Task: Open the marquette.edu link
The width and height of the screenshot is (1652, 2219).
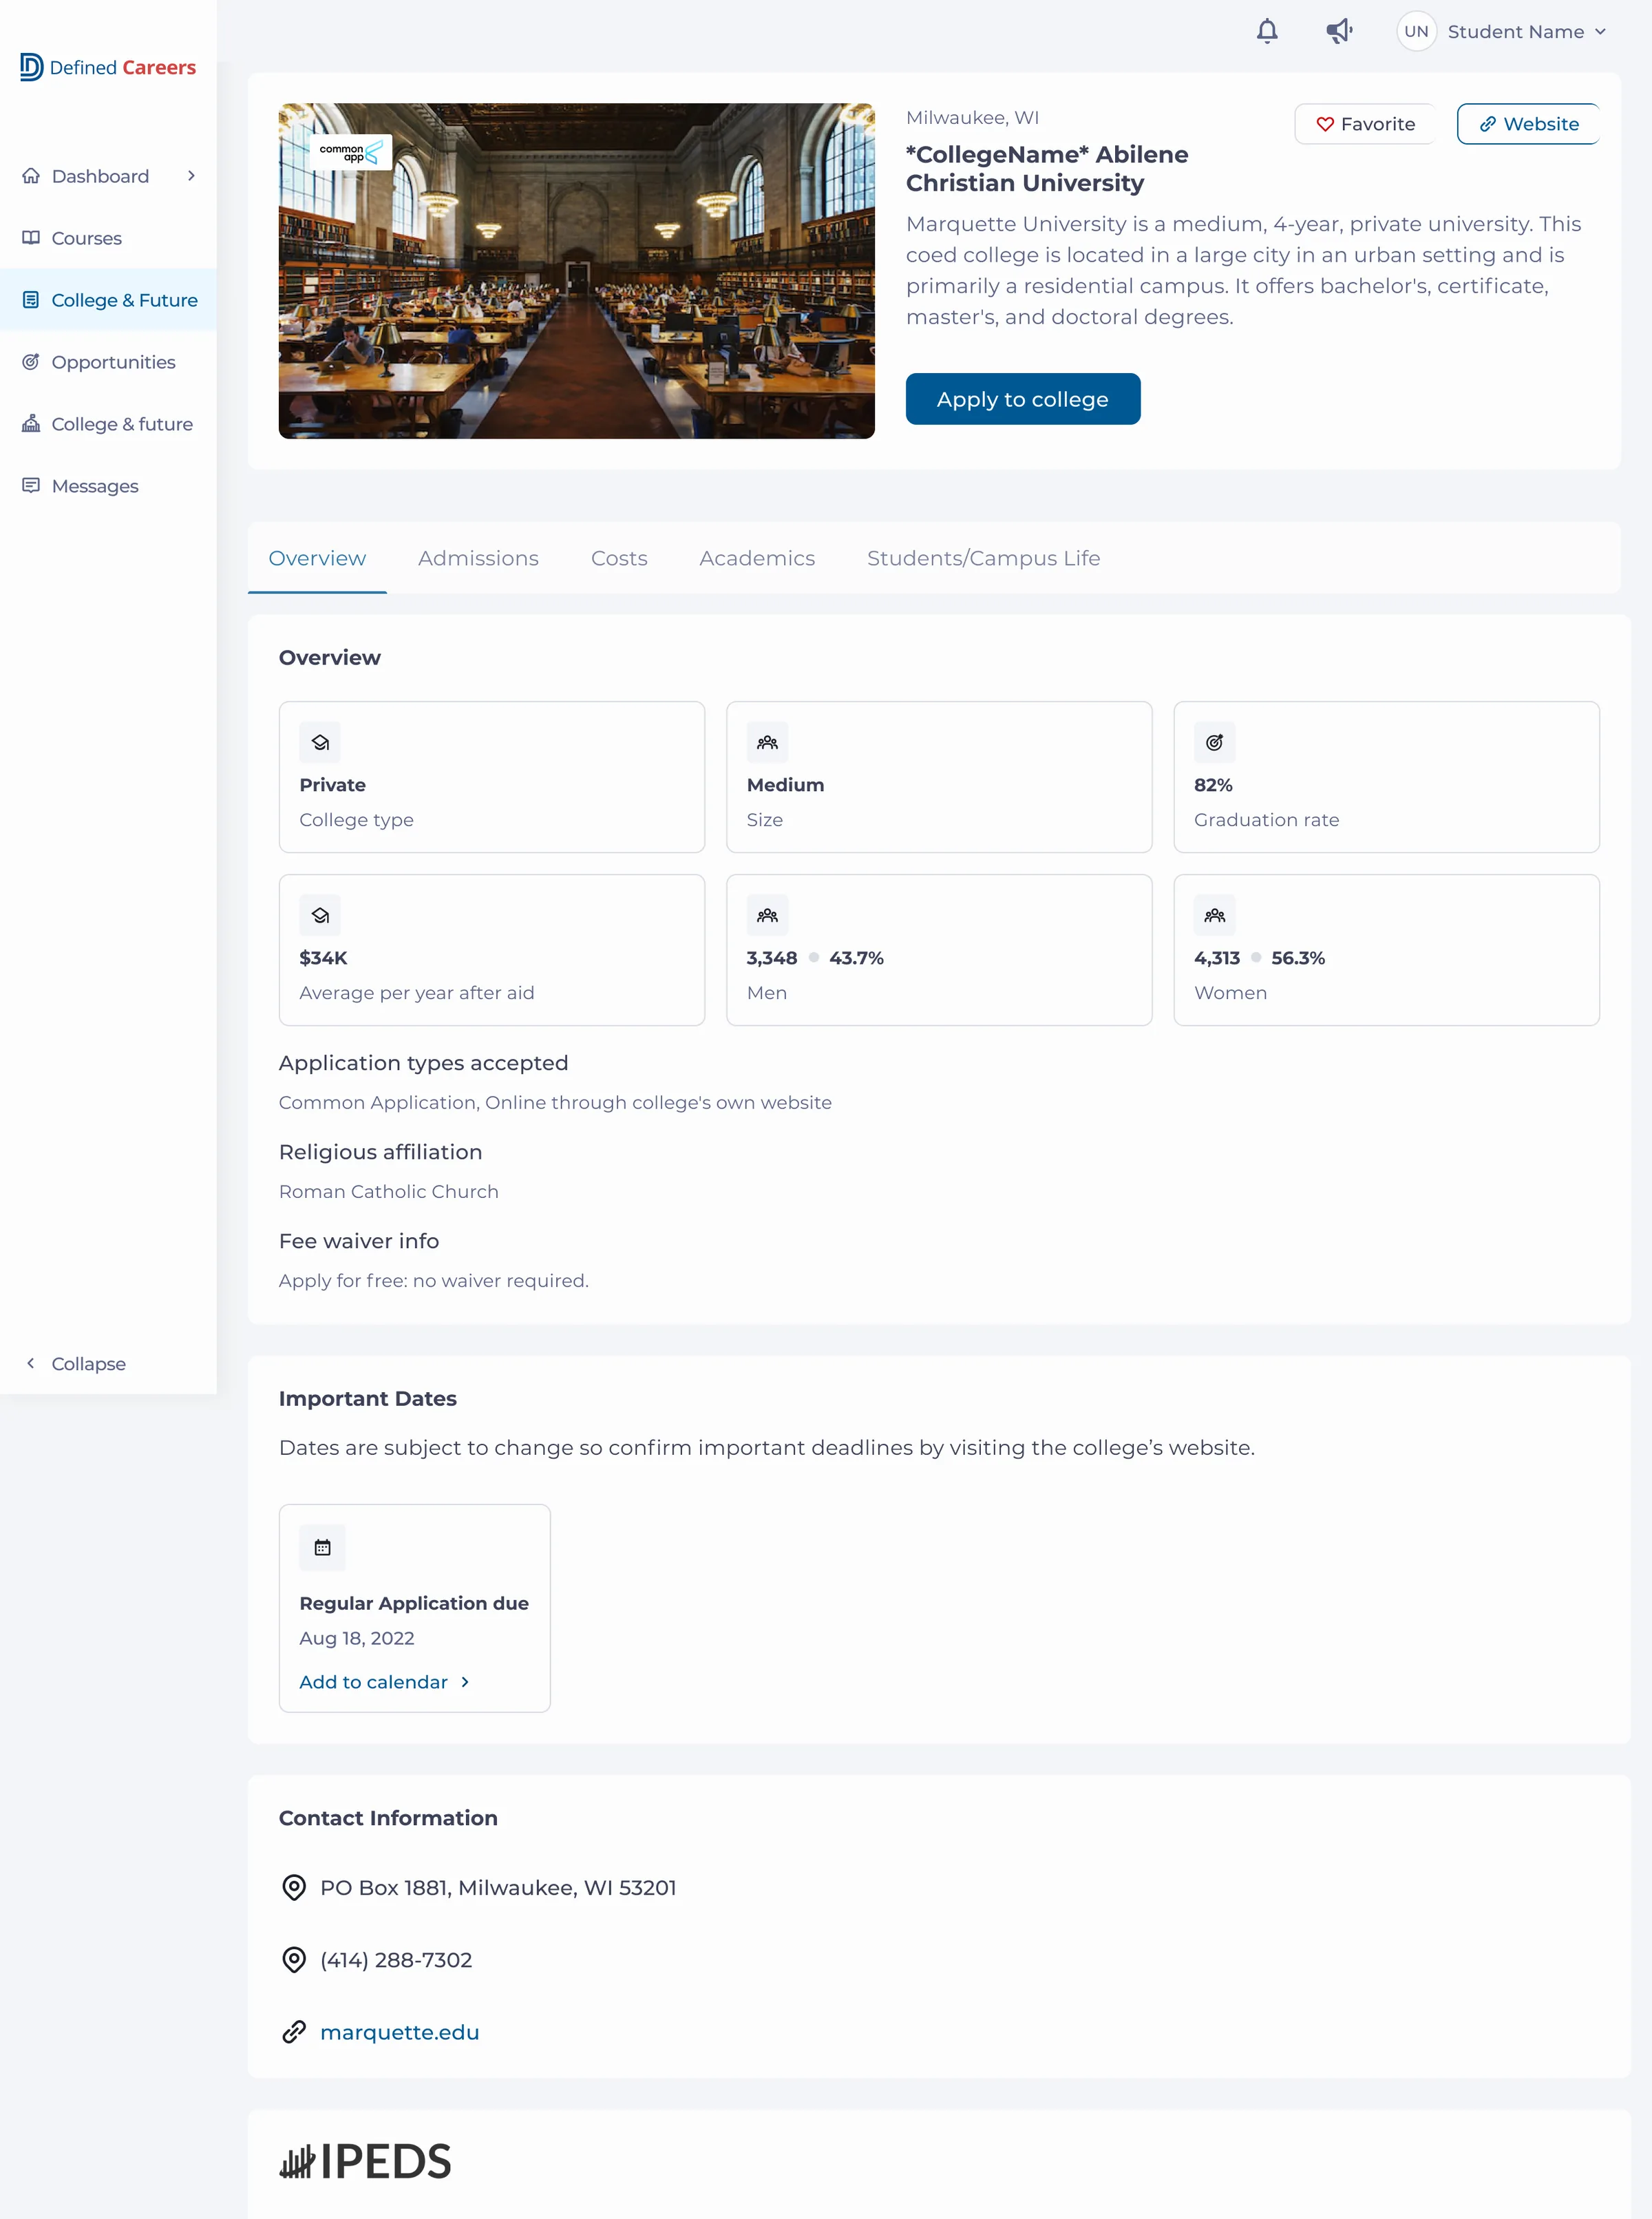Action: click(x=399, y=2032)
